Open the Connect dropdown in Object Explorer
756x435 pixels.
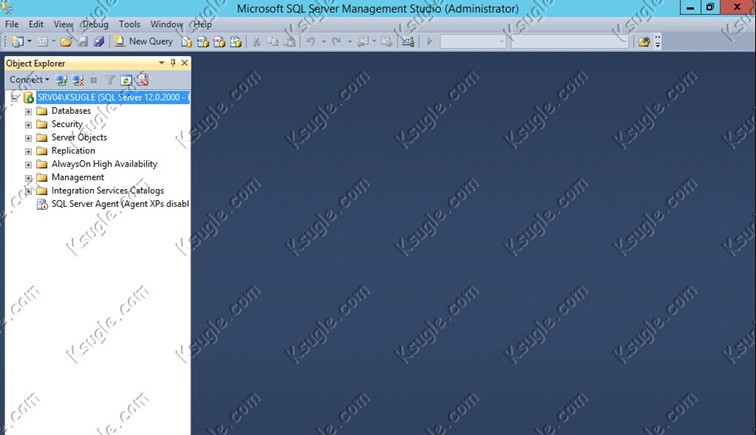click(x=29, y=80)
